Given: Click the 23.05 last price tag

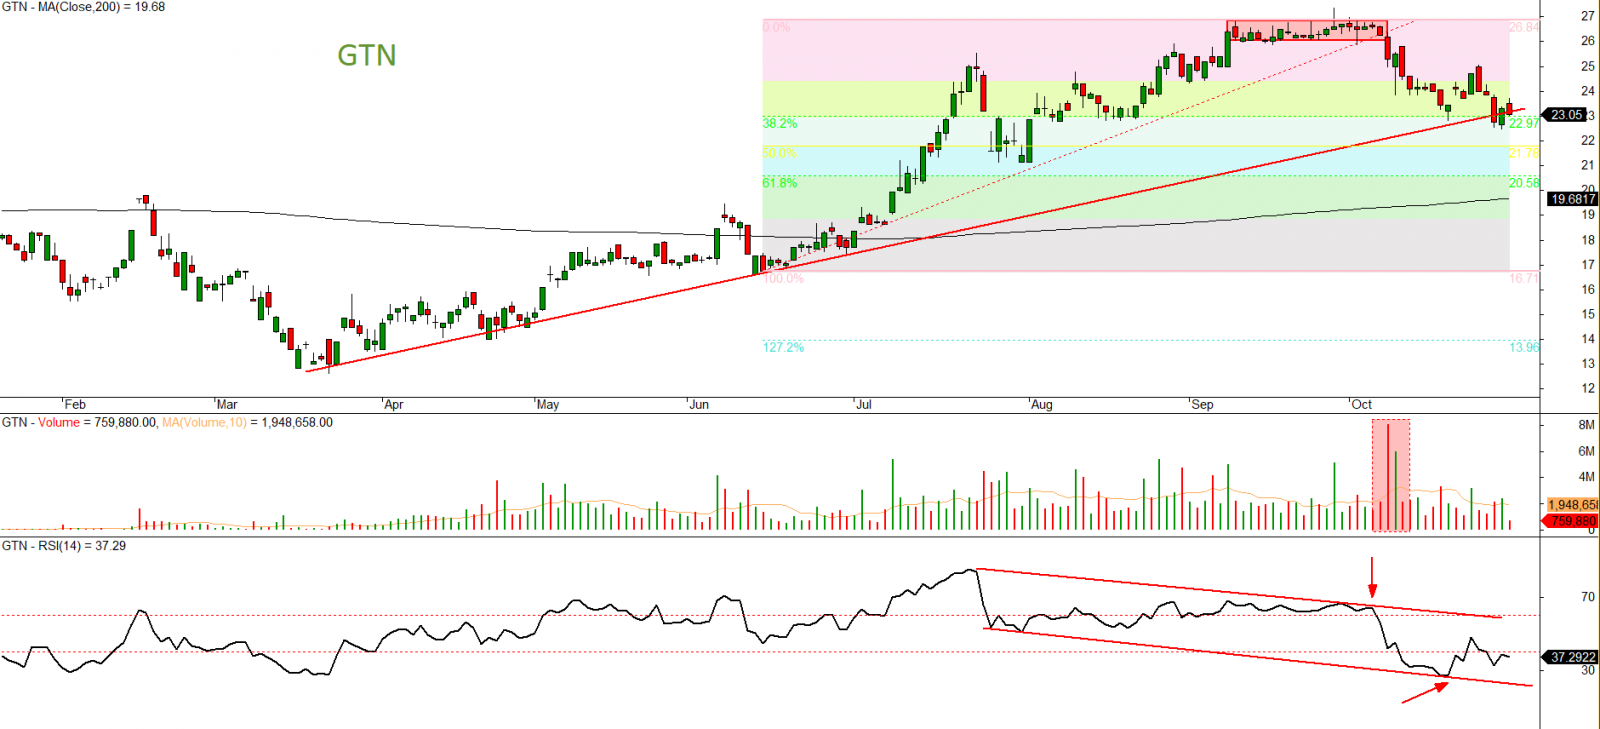Looking at the screenshot, I should coord(1566,115).
